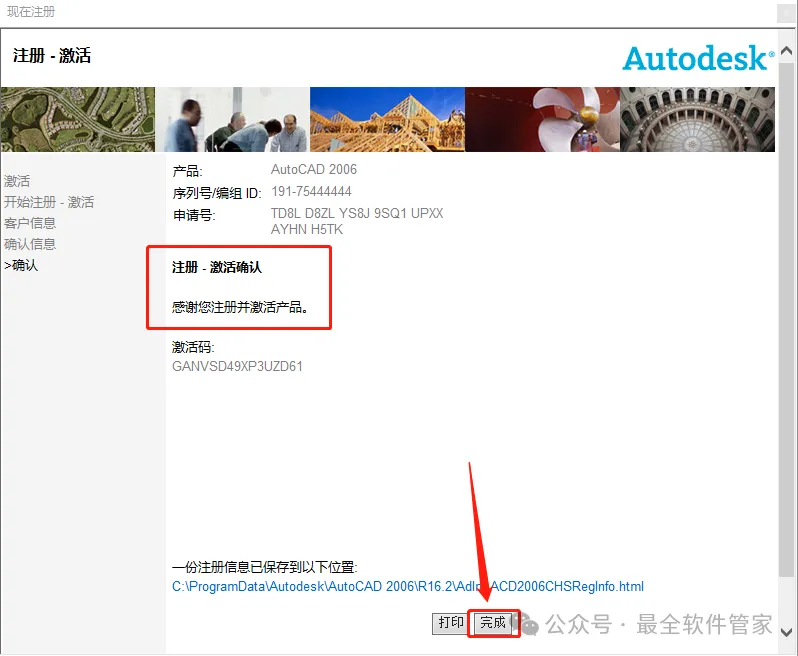Click the request code line AYHN H5TK
798x656 pixels.
tap(307, 230)
